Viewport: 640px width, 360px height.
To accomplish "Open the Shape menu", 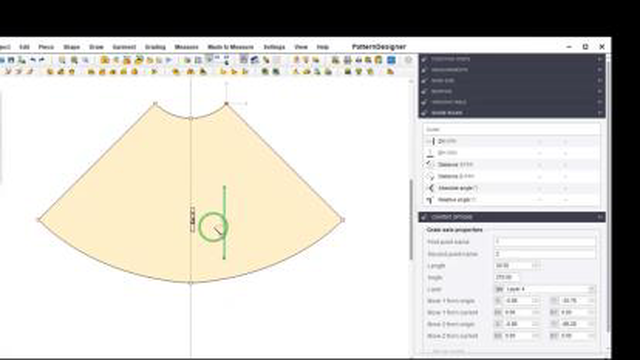I will point(72,47).
